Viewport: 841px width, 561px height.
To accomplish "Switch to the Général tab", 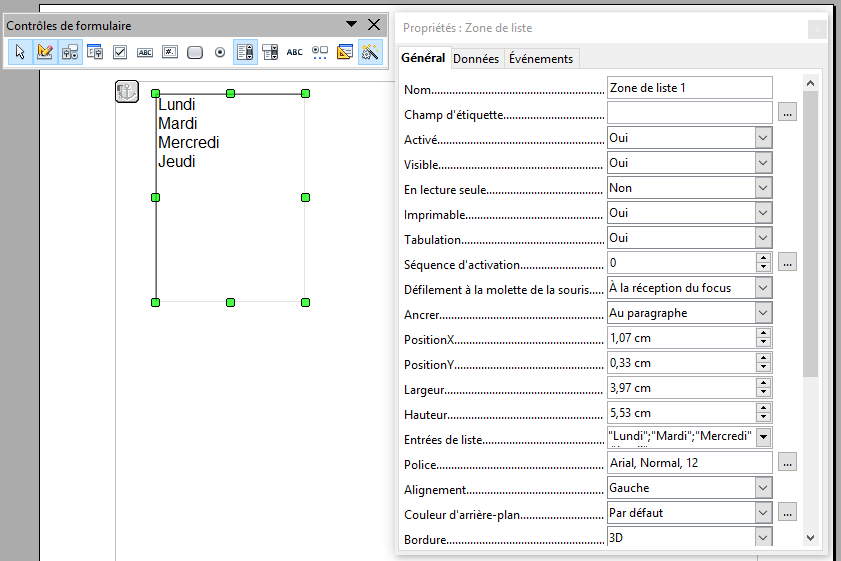I will click(423, 58).
